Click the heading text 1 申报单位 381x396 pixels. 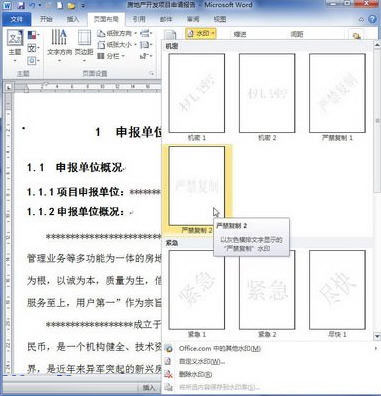click(129, 132)
